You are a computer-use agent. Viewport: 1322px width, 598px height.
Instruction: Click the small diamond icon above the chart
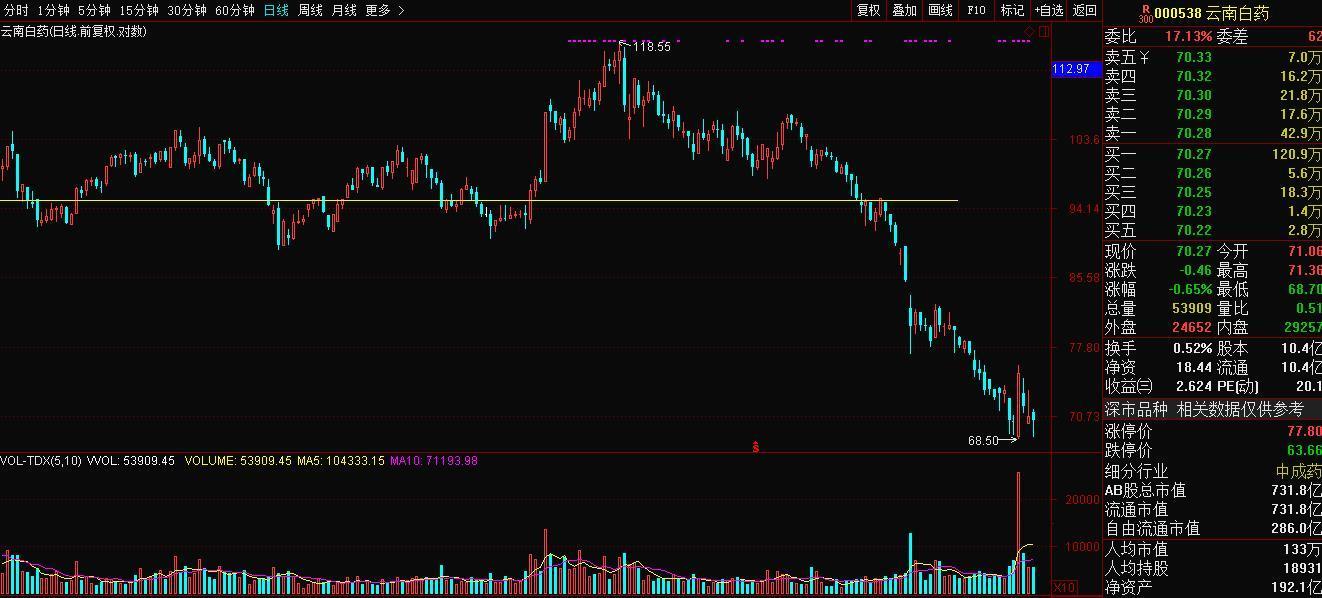(x=1030, y=32)
